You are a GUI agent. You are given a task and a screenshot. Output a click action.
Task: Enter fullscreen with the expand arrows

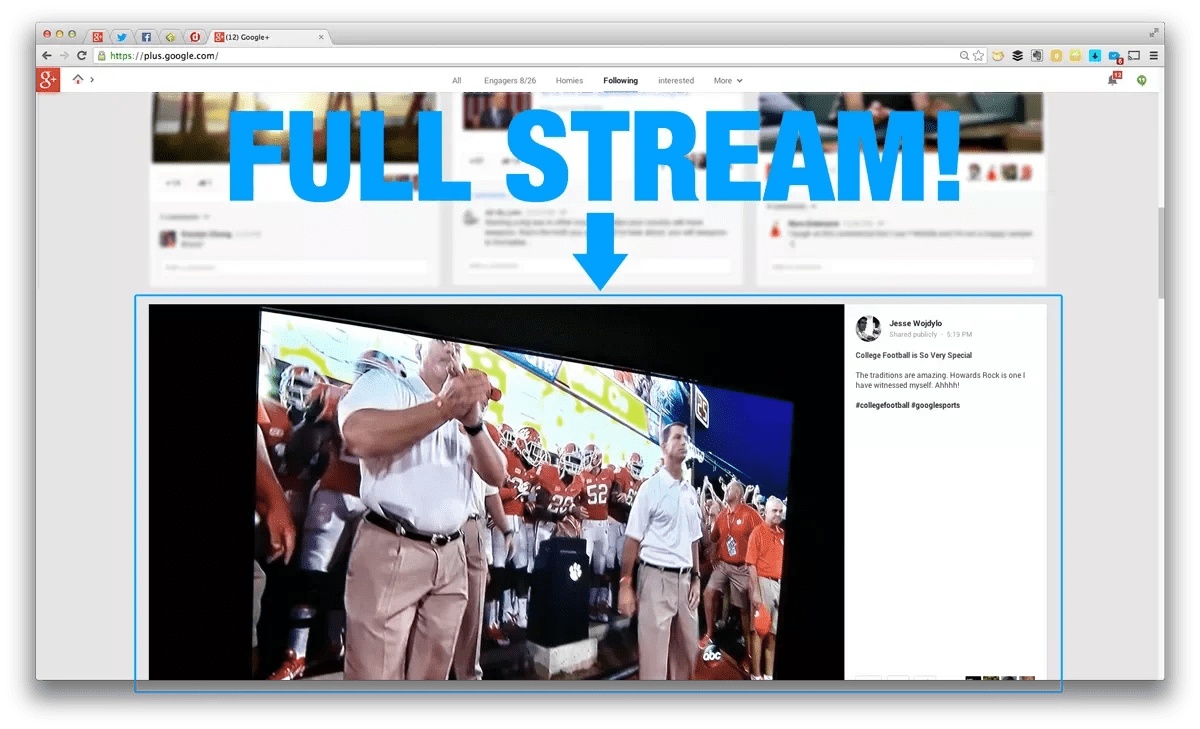tap(1154, 33)
